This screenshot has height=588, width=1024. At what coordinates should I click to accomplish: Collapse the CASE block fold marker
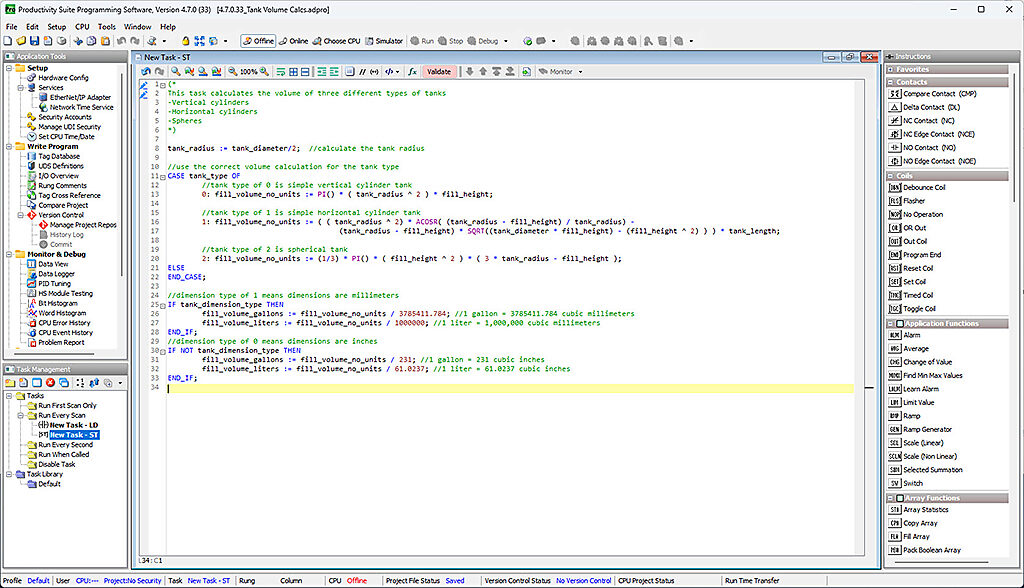(x=163, y=176)
